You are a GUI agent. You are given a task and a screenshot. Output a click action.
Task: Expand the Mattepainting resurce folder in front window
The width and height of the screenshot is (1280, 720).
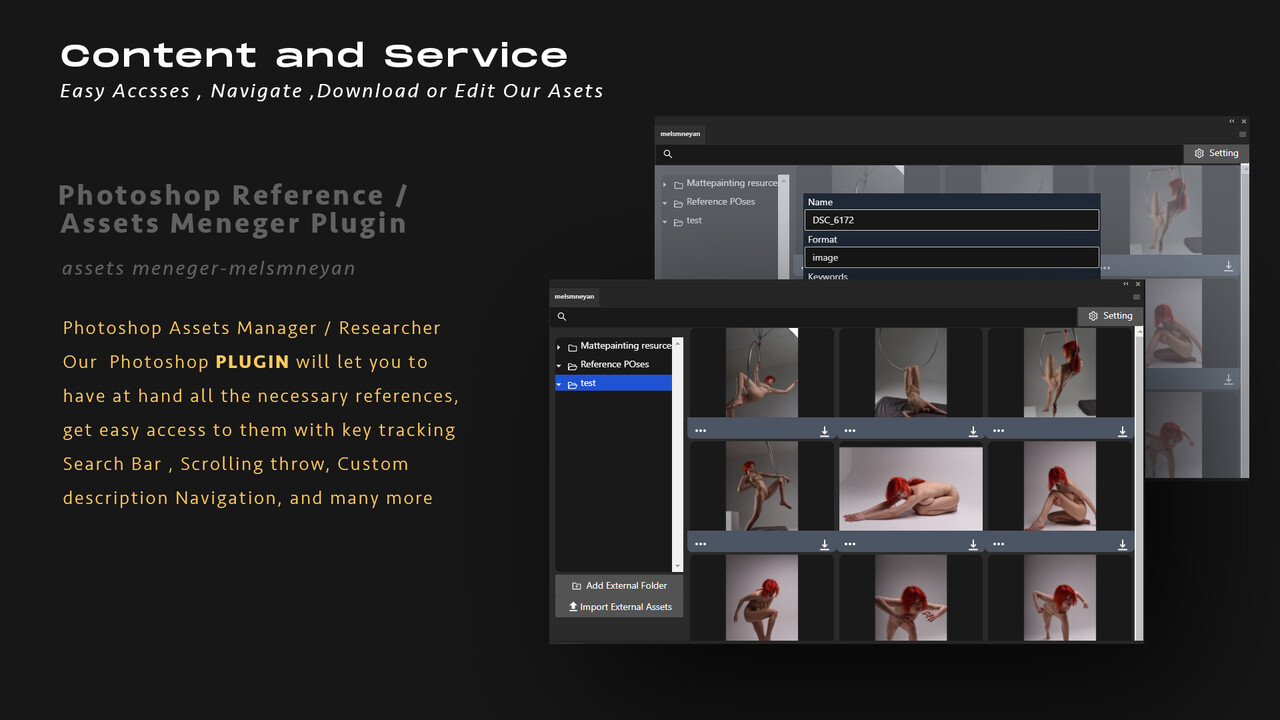[559, 347]
